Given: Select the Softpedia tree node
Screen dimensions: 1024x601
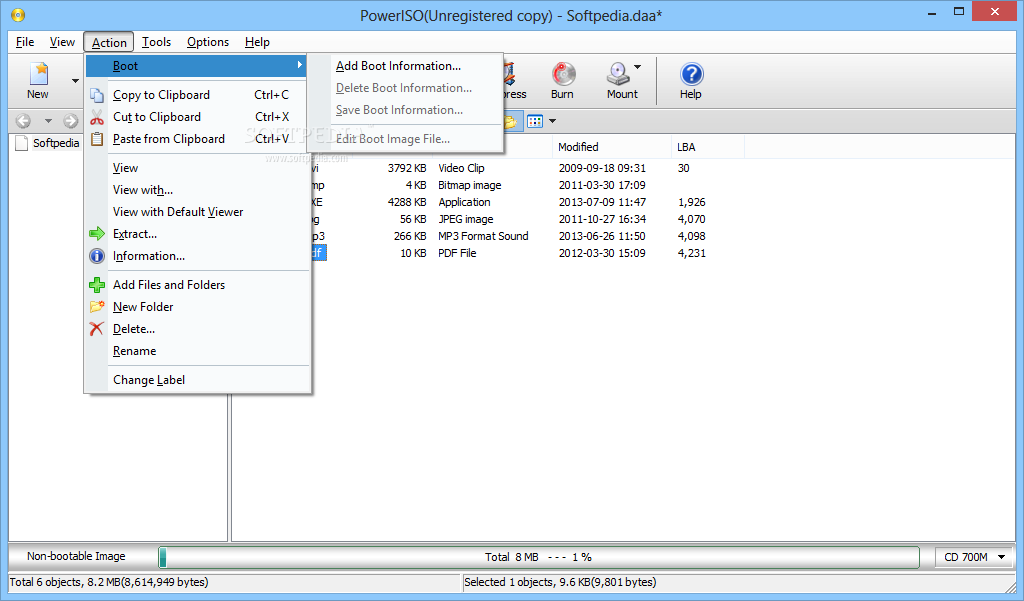Looking at the screenshot, I should coord(56,143).
